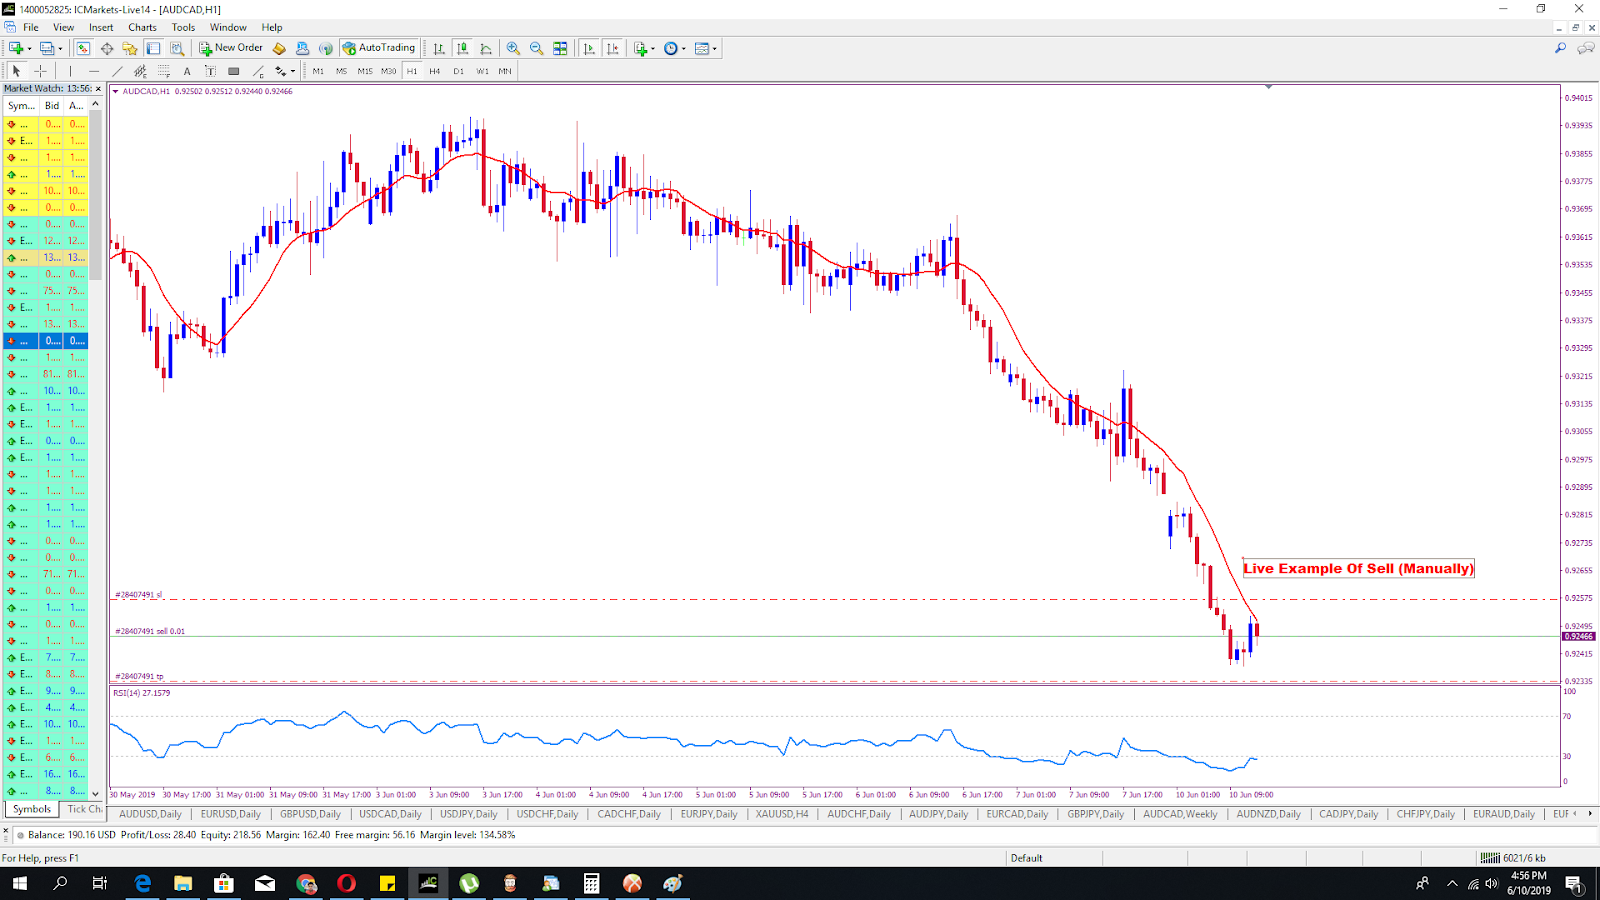The width and height of the screenshot is (1600, 900).
Task: Open the indicators list dropdown arrow
Action: pos(652,48)
